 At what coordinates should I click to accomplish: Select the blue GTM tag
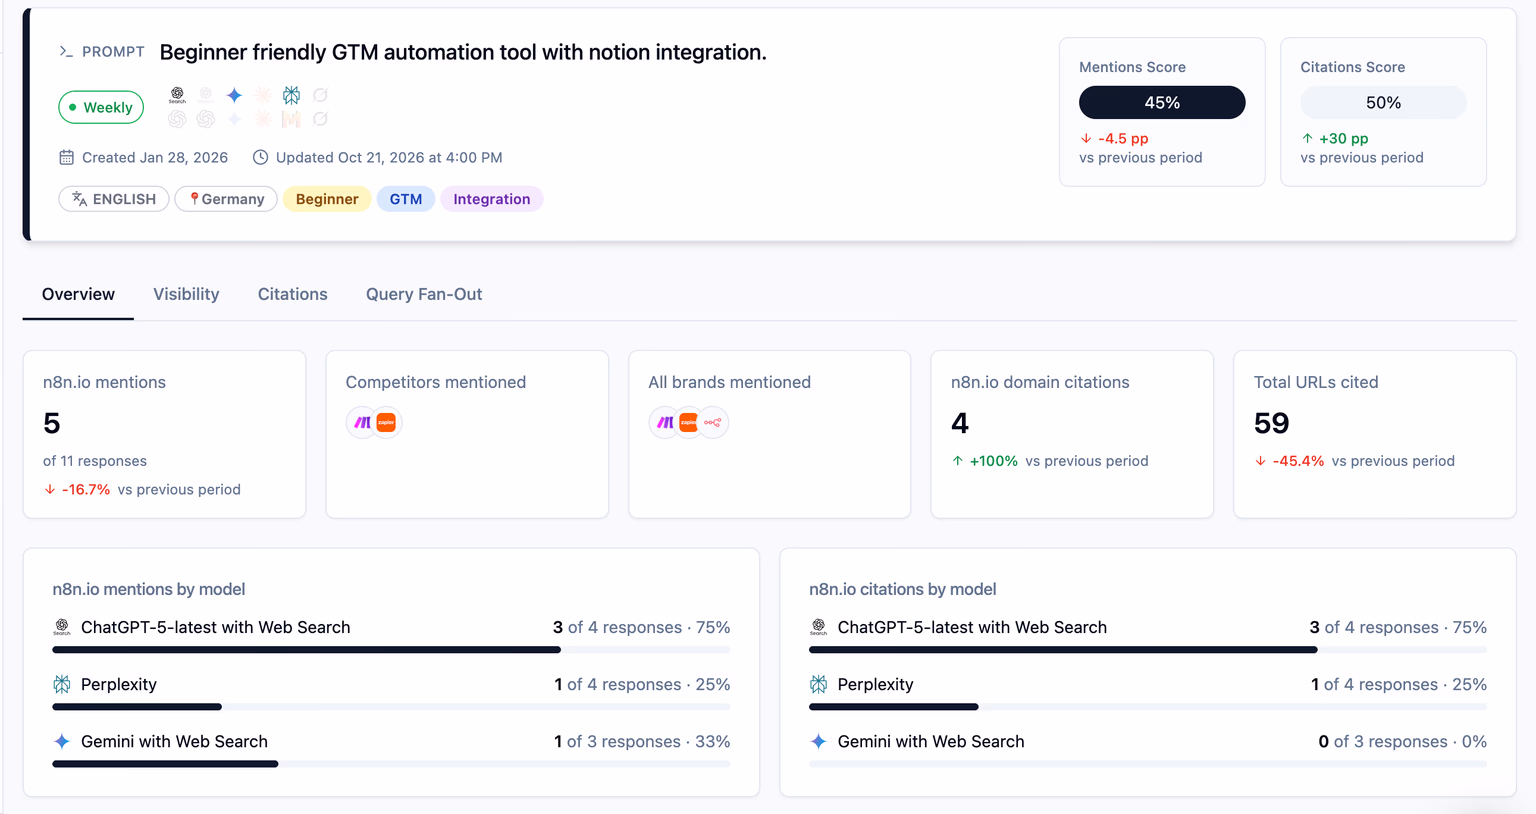pyautogui.click(x=406, y=199)
